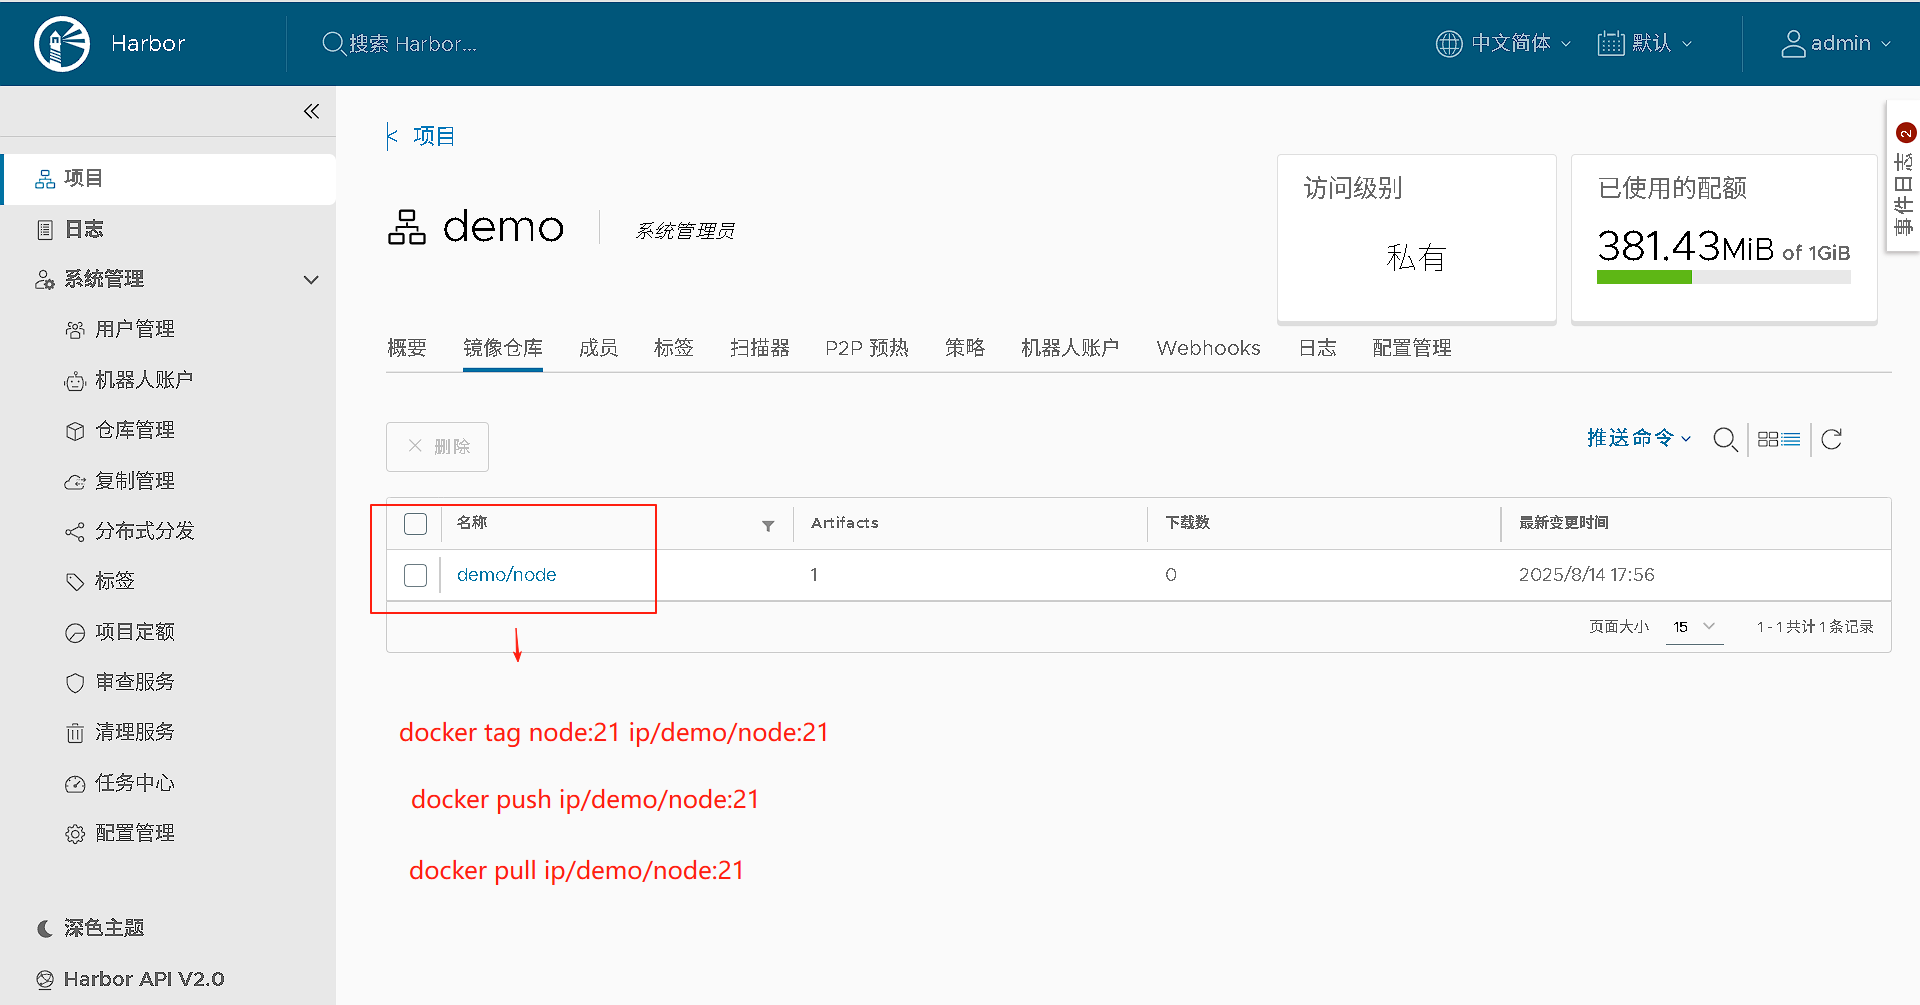Toggle dark theme with moon icon
The image size is (1920, 1005).
45,929
